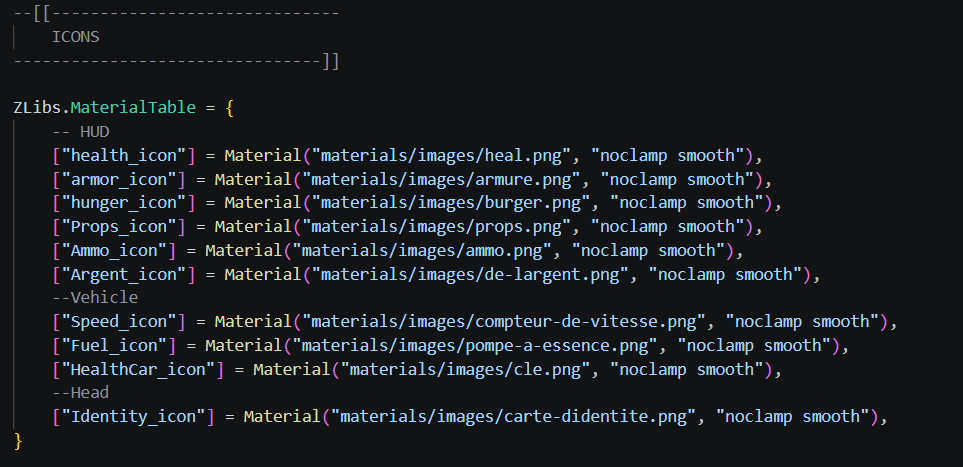Click the closing yellow curly brace
Image resolution: width=963 pixels, height=467 pixels.
(18, 441)
